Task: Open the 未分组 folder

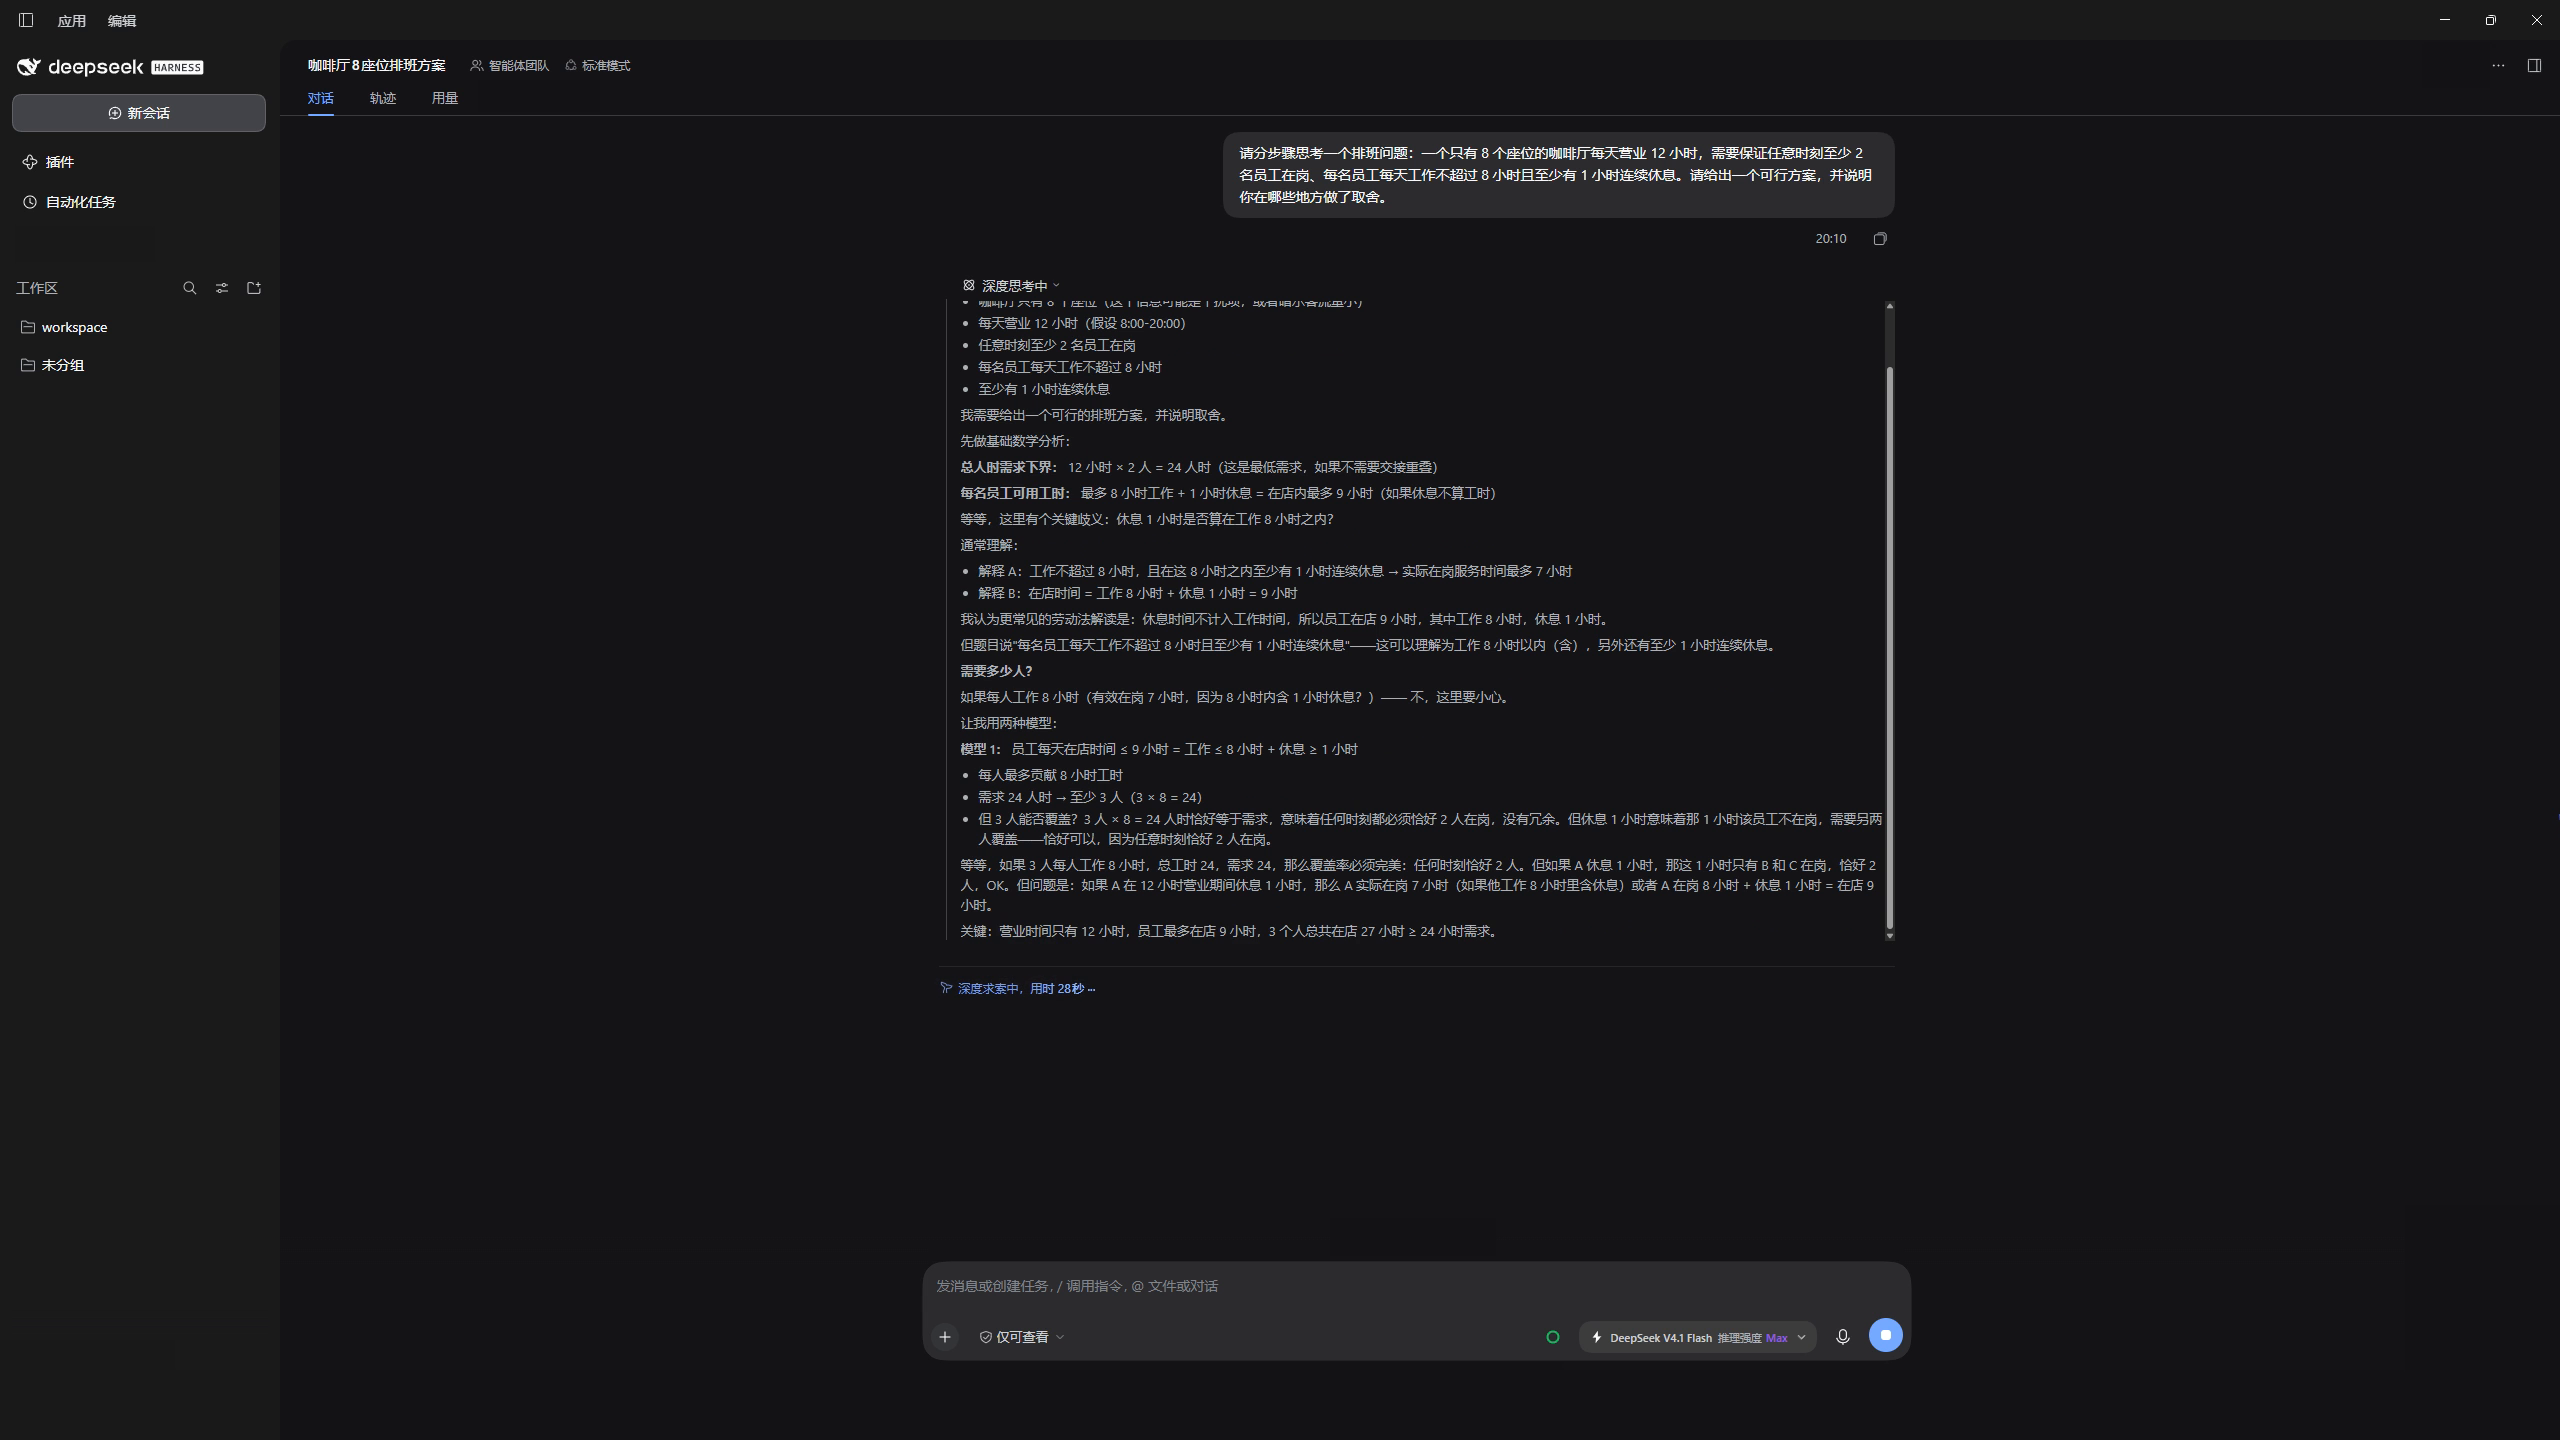Action: [x=139, y=365]
